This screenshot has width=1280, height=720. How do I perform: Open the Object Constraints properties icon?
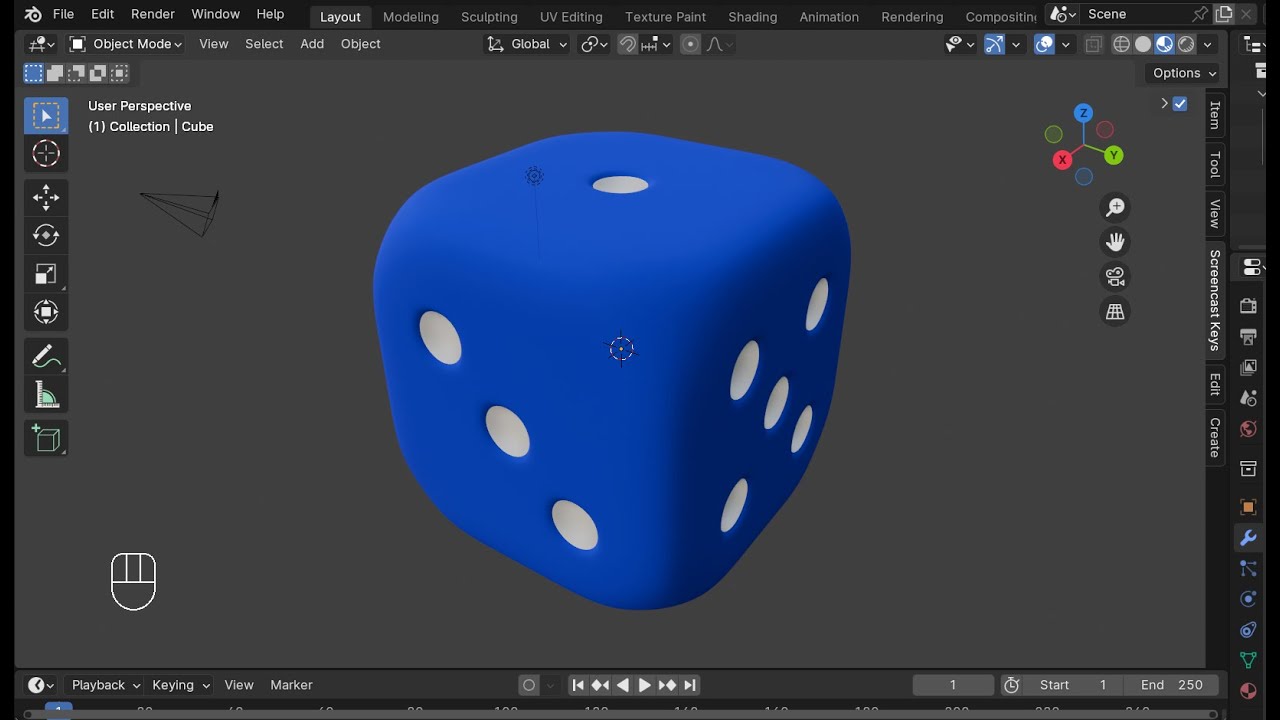1248,630
